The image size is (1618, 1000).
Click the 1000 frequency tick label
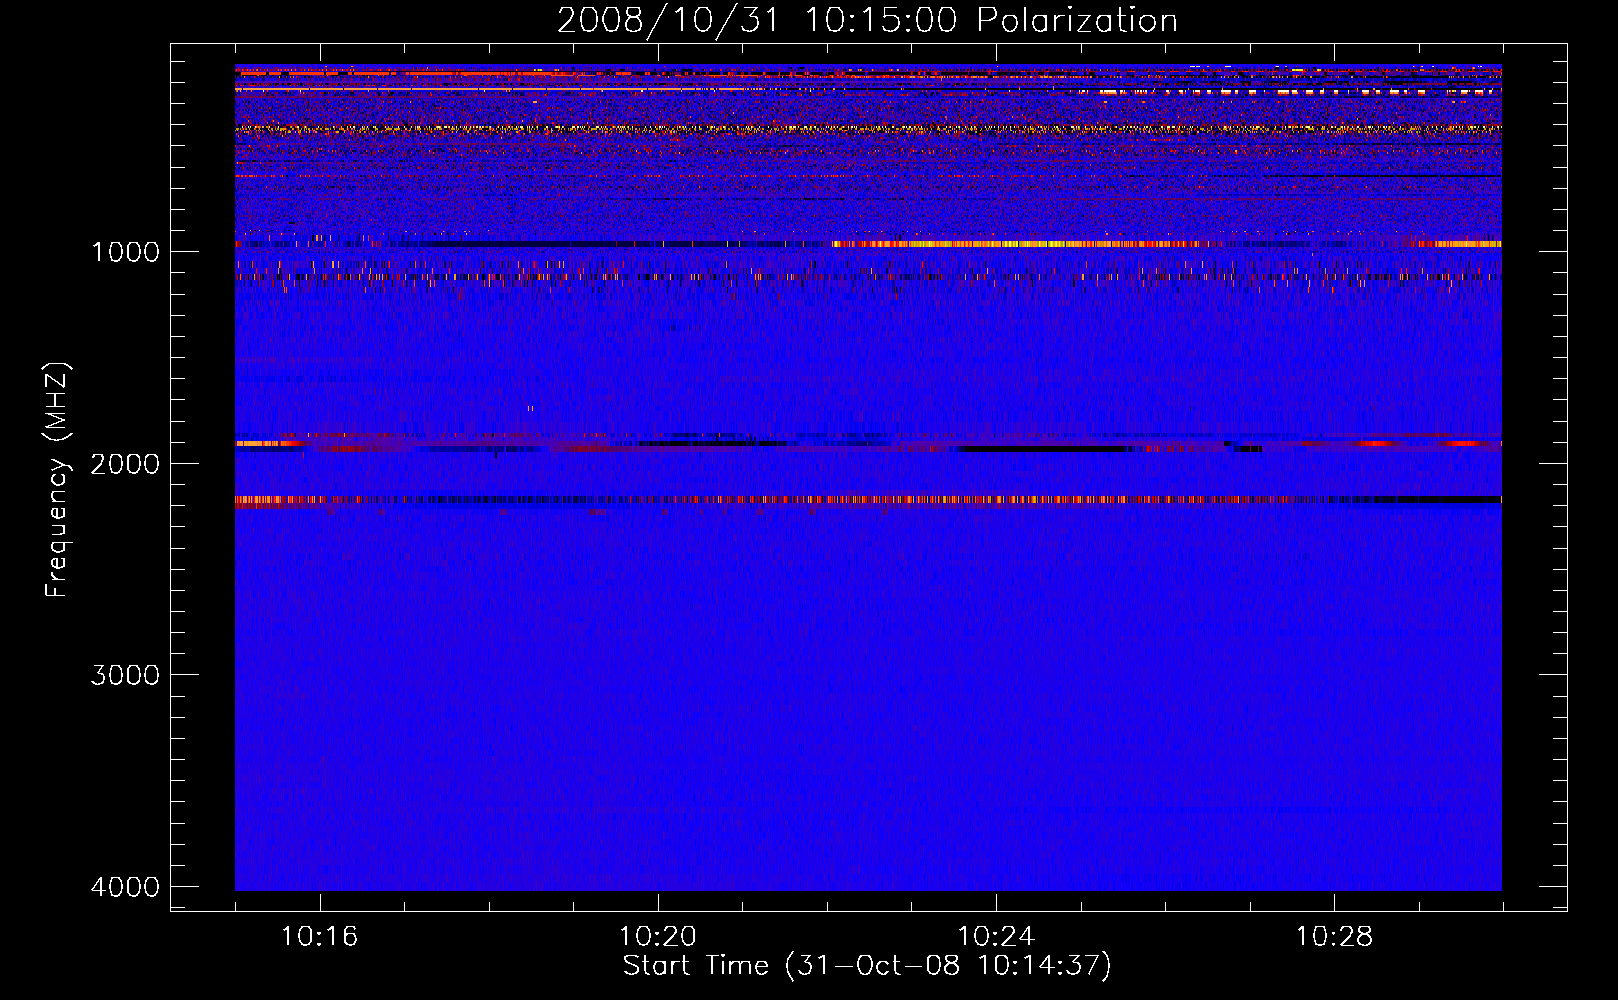coord(125,251)
